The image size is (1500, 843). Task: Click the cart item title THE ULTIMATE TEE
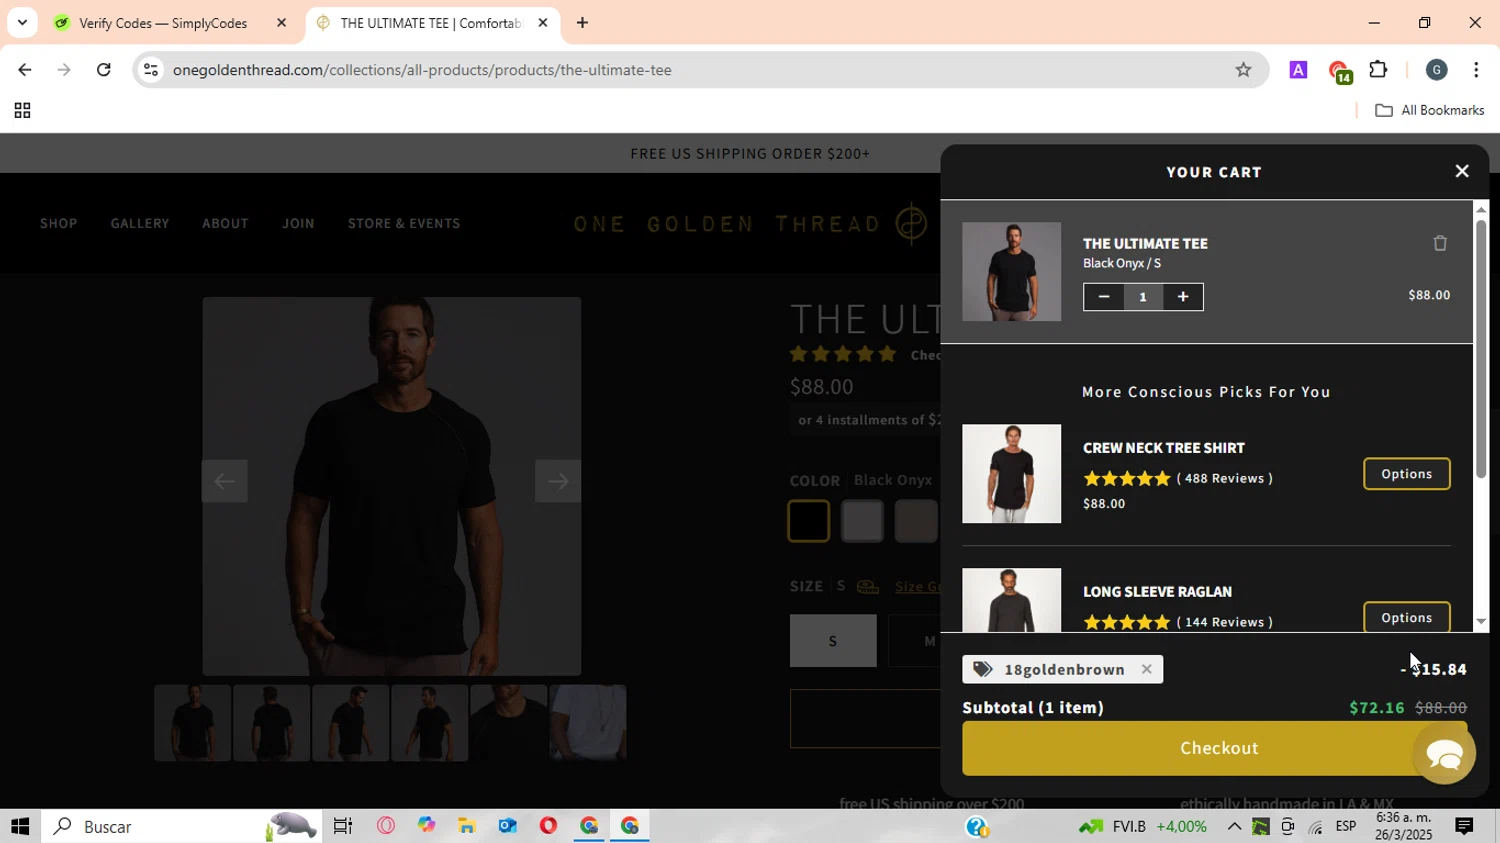[1145, 243]
